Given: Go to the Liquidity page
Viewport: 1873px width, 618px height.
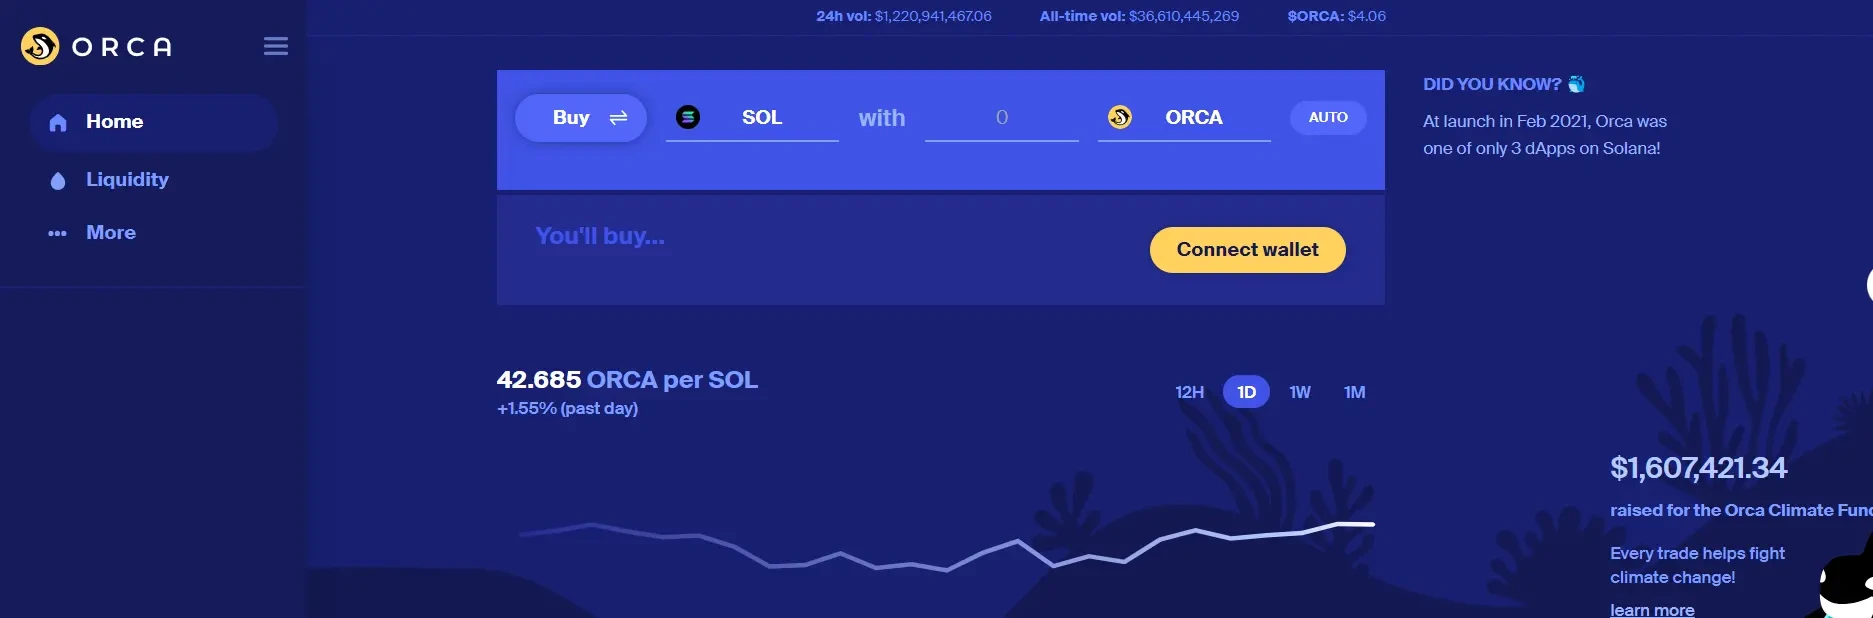Looking at the screenshot, I should tap(127, 180).
